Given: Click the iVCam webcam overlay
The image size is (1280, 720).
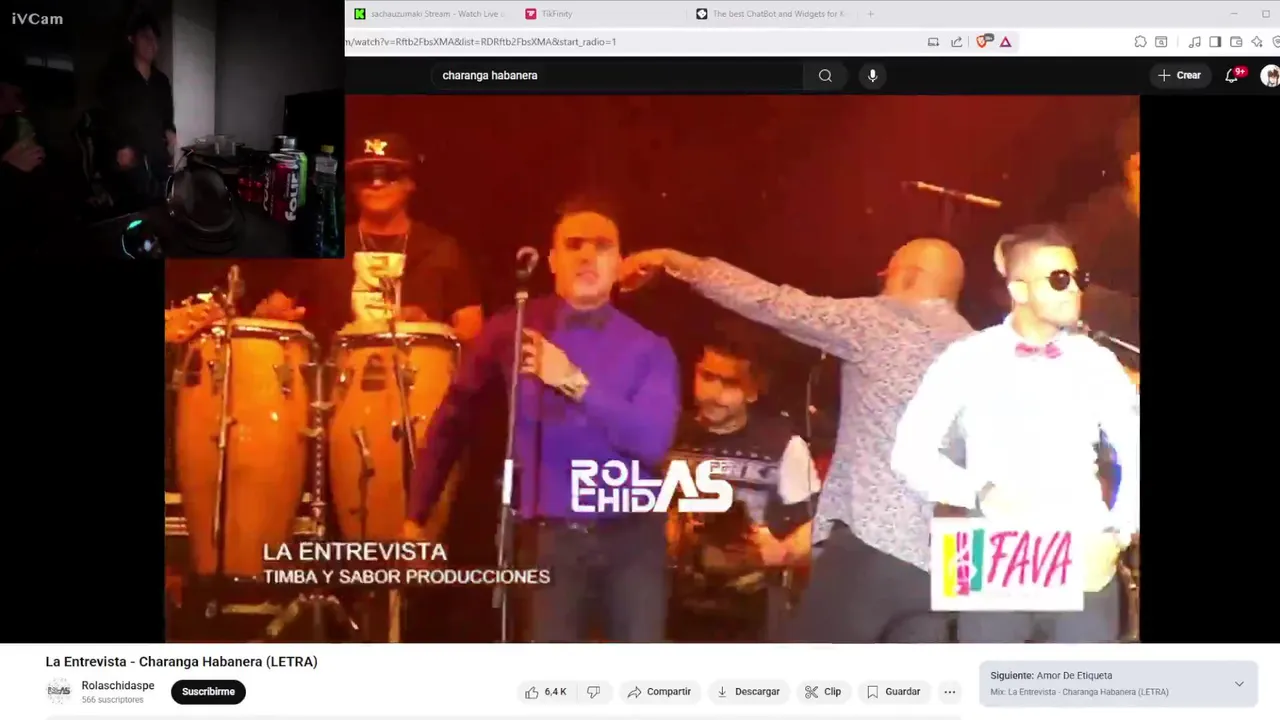Looking at the screenshot, I should [x=172, y=129].
